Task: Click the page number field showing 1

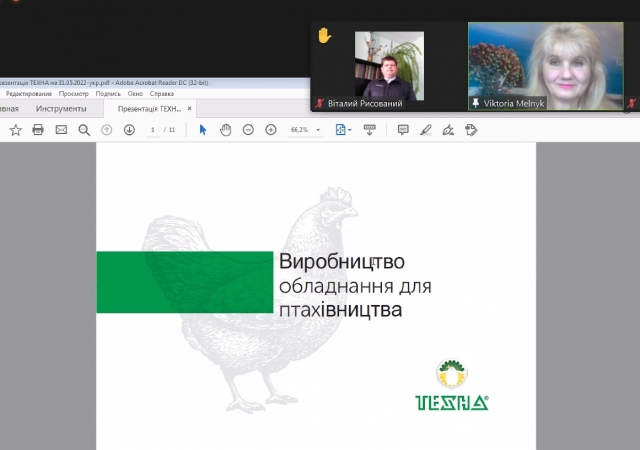Action: (153, 130)
